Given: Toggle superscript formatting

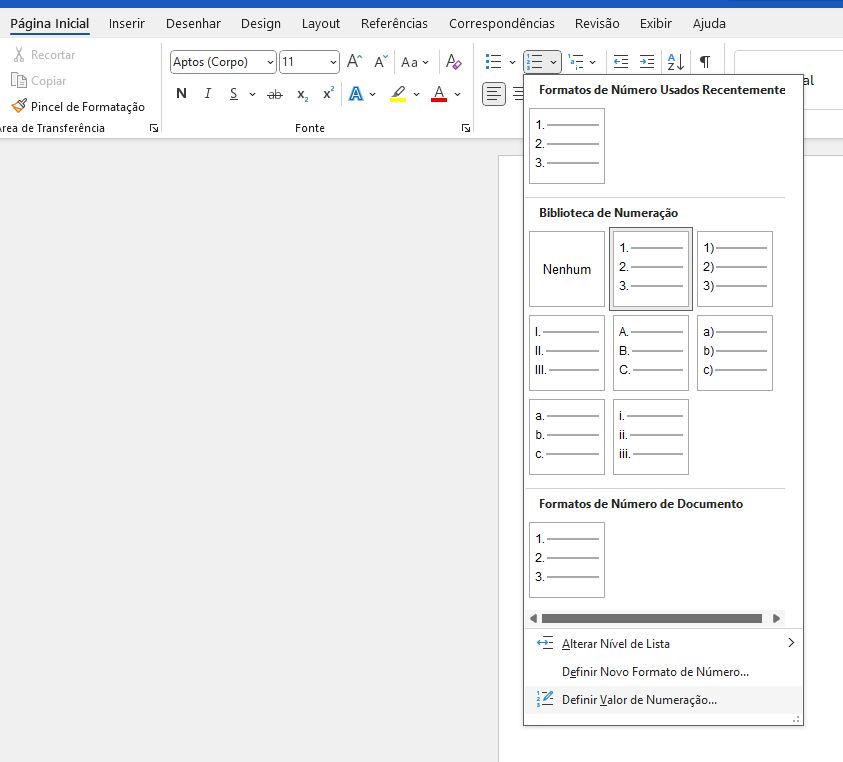Looking at the screenshot, I should coord(328,92).
